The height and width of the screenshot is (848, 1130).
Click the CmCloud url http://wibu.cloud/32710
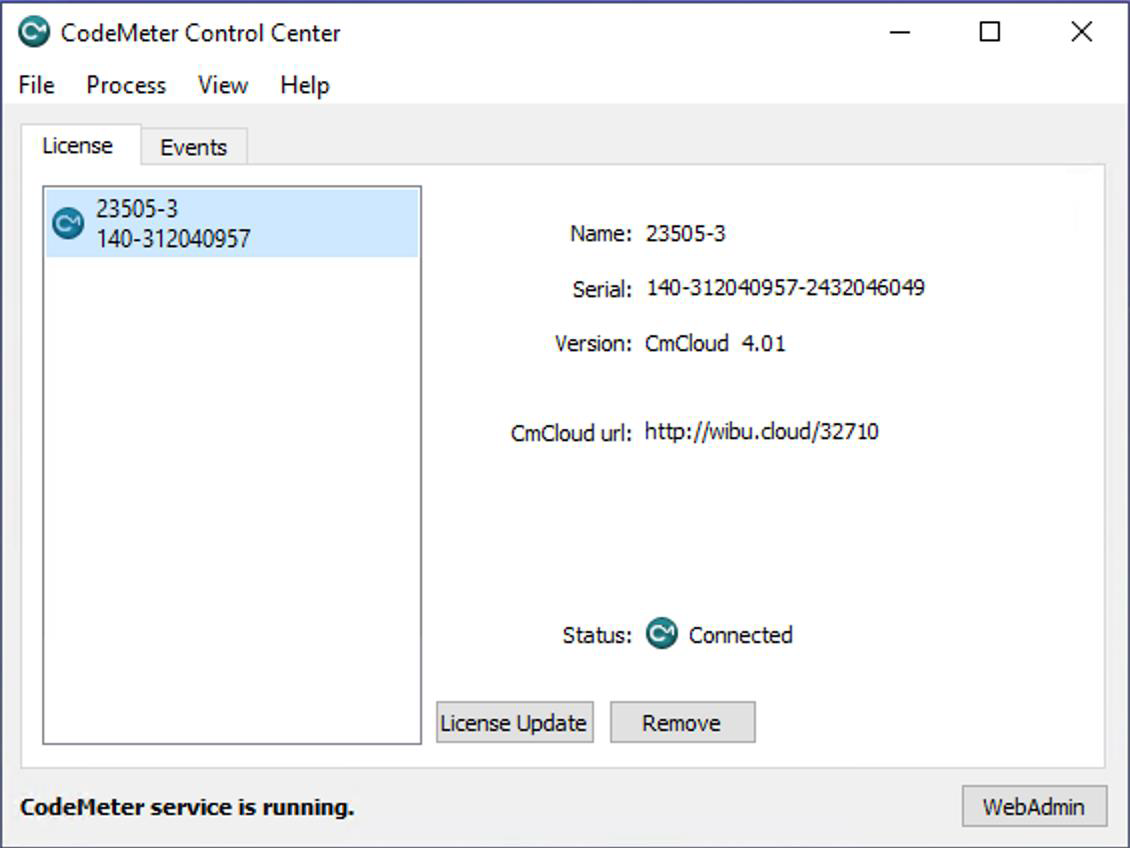tap(761, 432)
